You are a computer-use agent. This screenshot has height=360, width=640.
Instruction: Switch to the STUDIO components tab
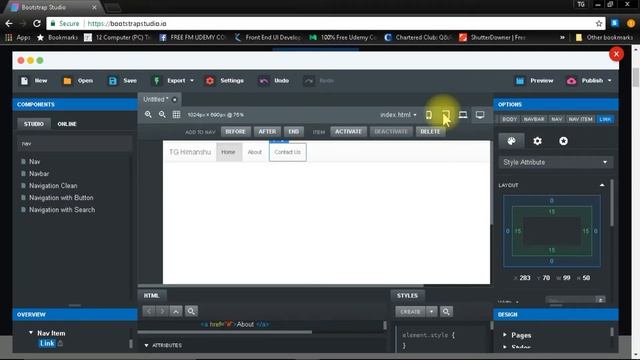click(x=33, y=124)
